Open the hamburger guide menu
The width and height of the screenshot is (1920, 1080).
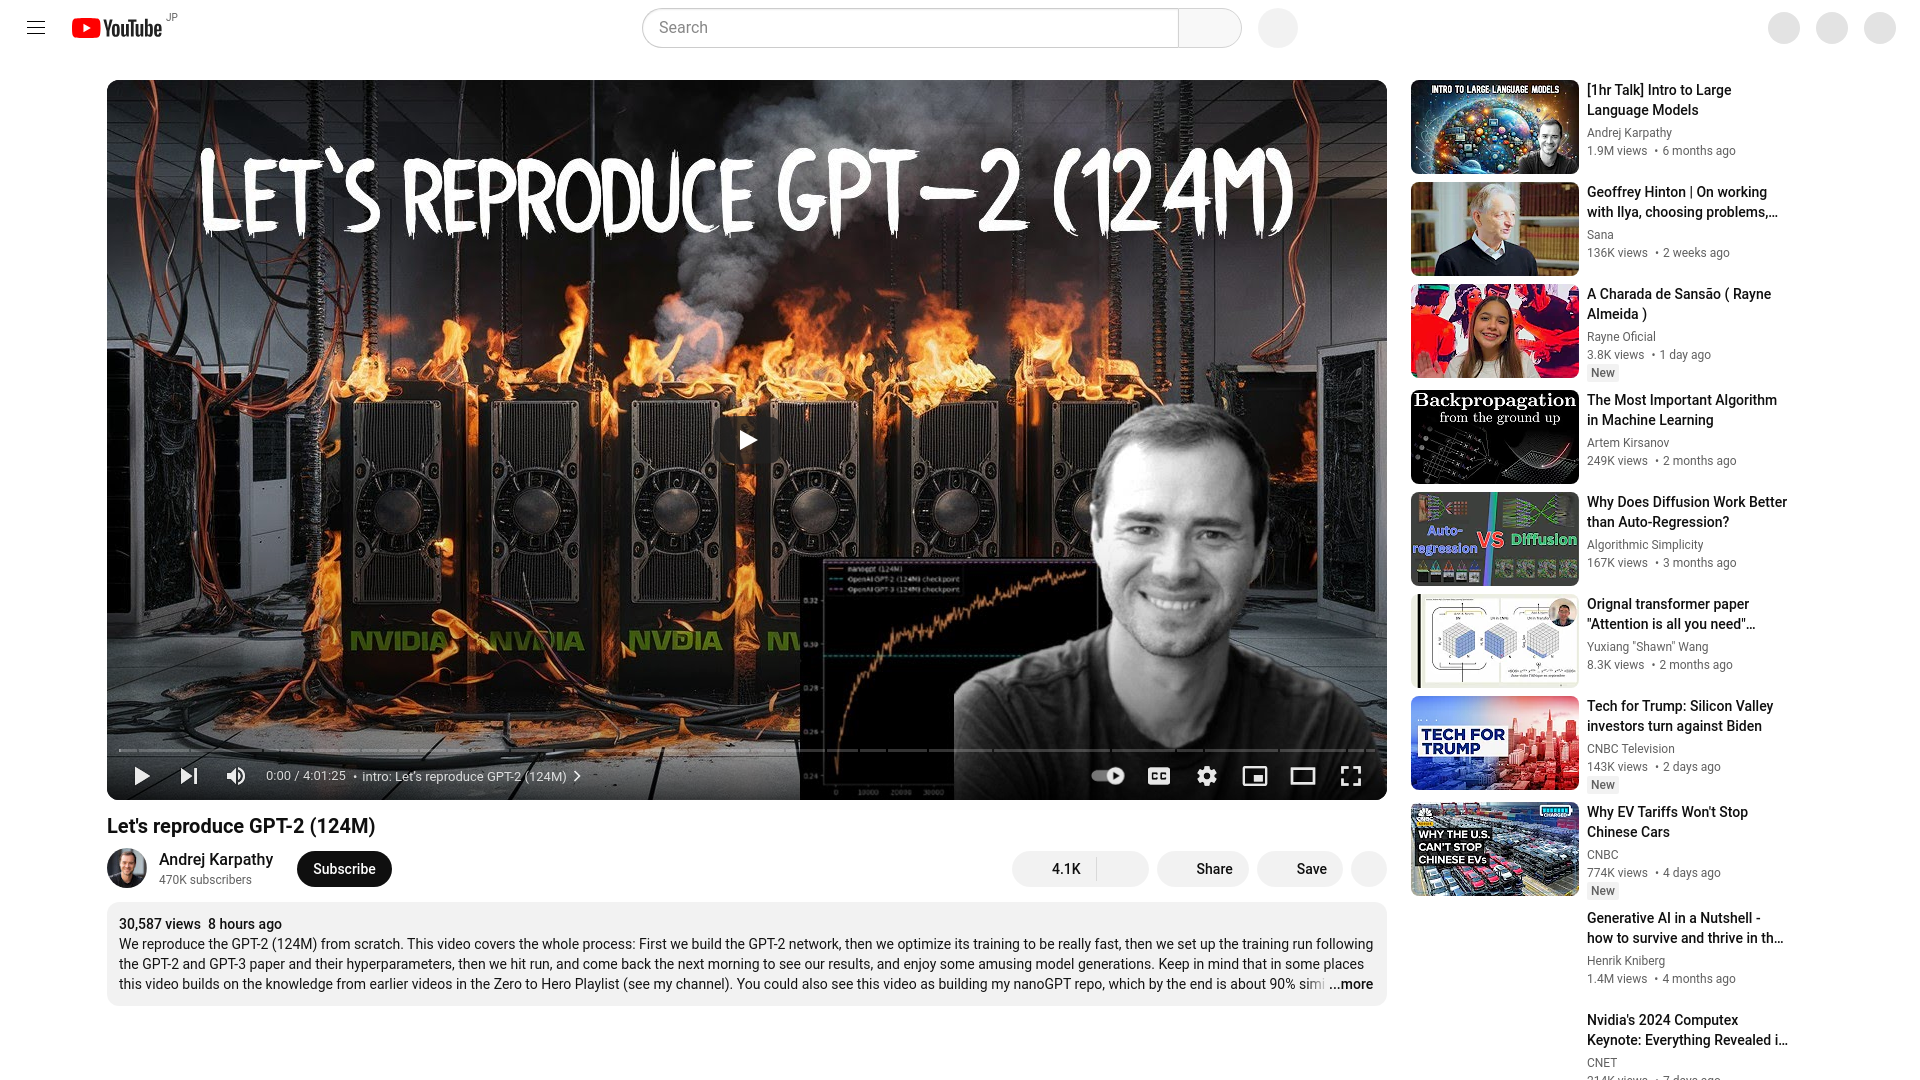(x=36, y=28)
